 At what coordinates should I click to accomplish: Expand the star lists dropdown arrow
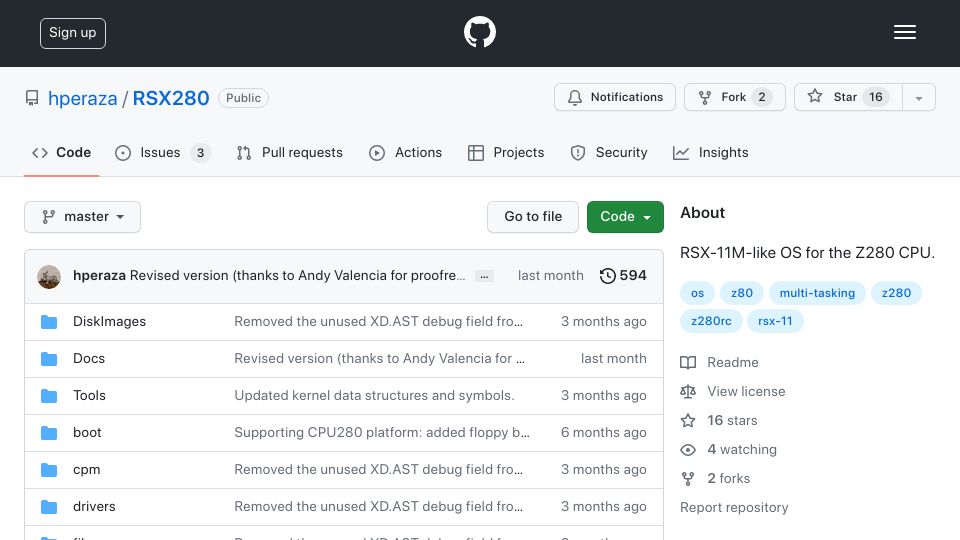[x=919, y=97]
